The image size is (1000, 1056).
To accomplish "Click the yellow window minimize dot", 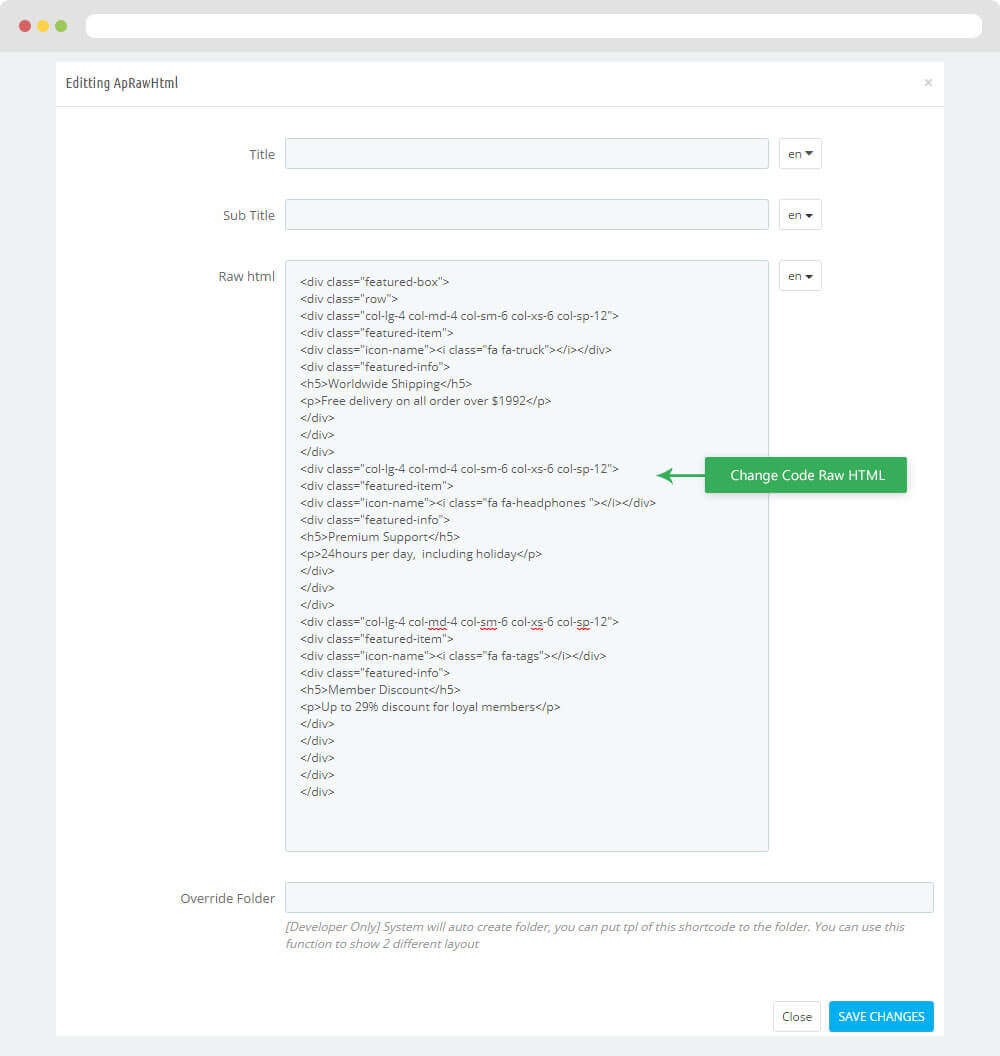I will click(x=43, y=26).
